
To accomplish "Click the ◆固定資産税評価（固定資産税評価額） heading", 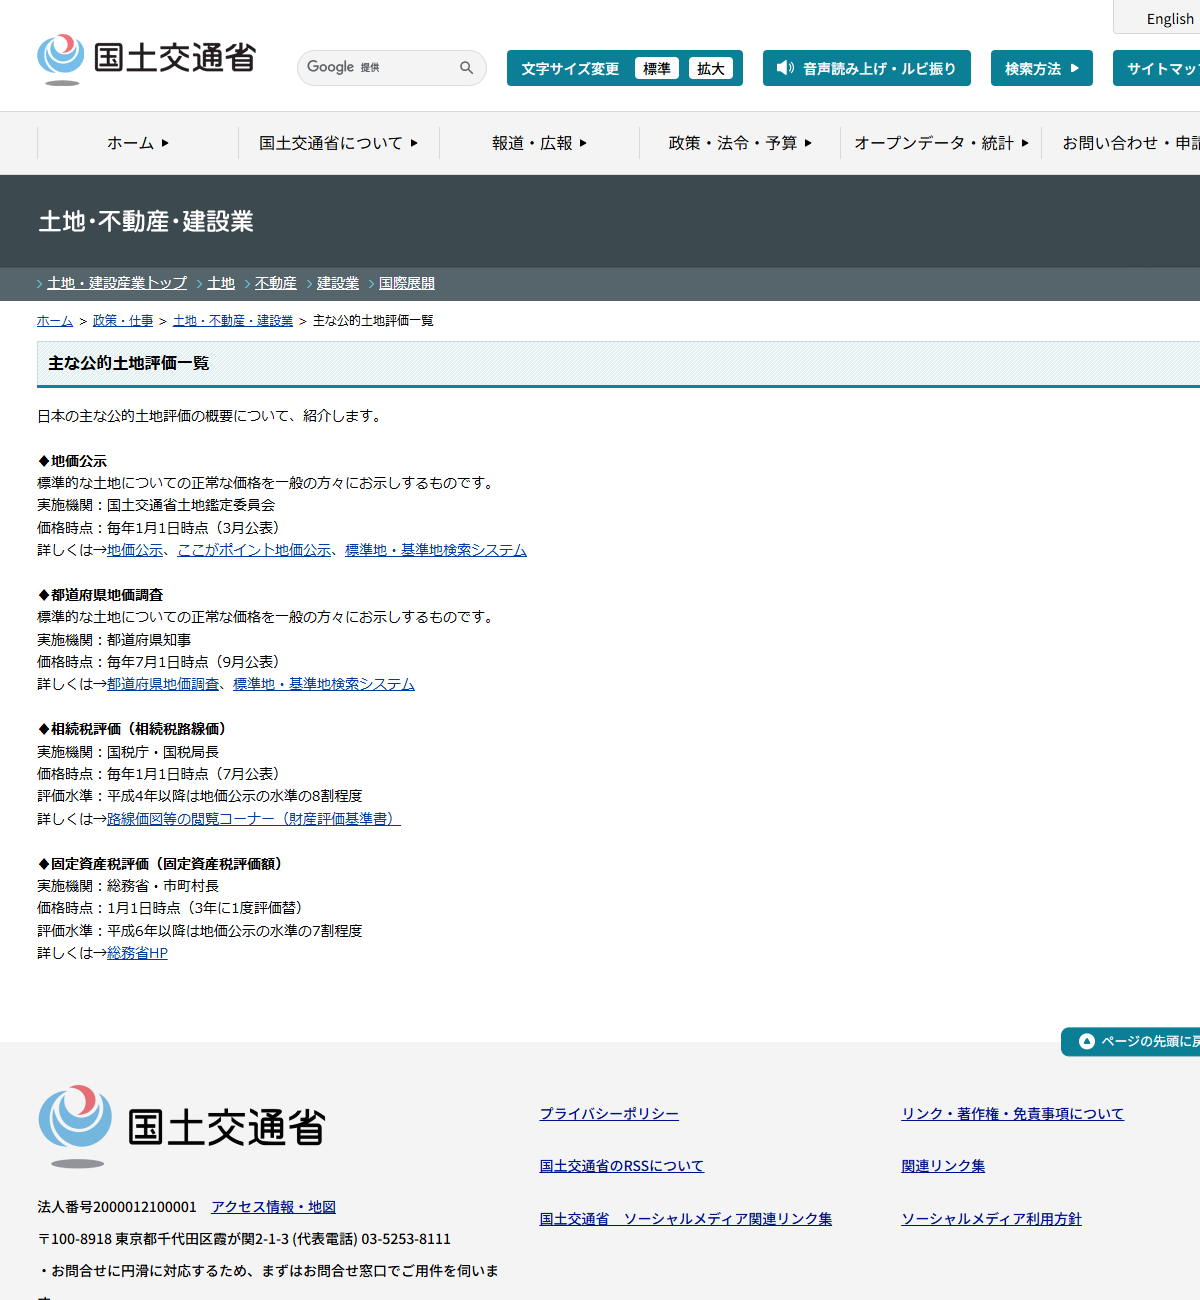I will (163, 864).
